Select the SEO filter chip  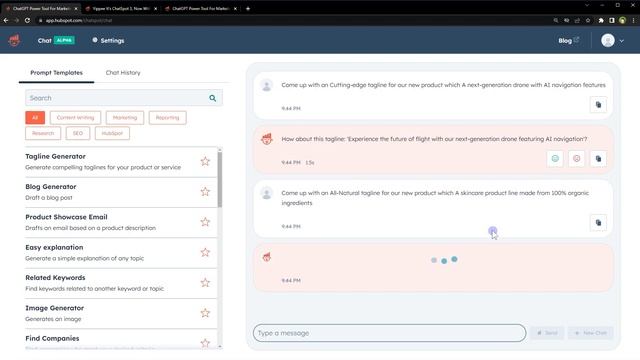tap(78, 133)
